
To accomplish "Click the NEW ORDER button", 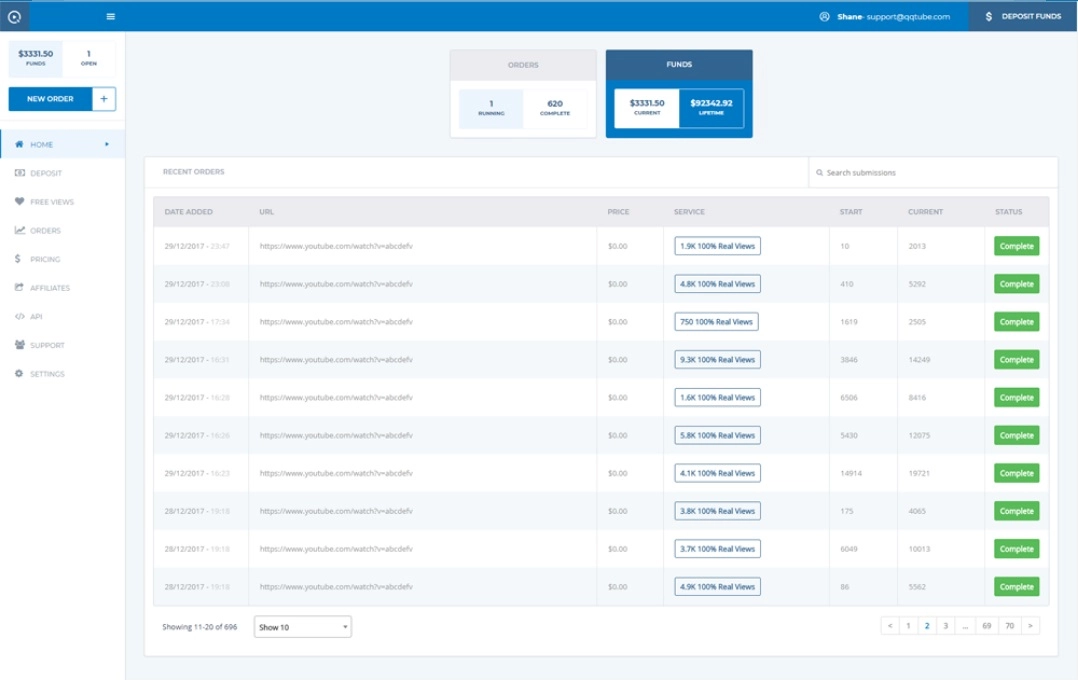I will (50, 99).
